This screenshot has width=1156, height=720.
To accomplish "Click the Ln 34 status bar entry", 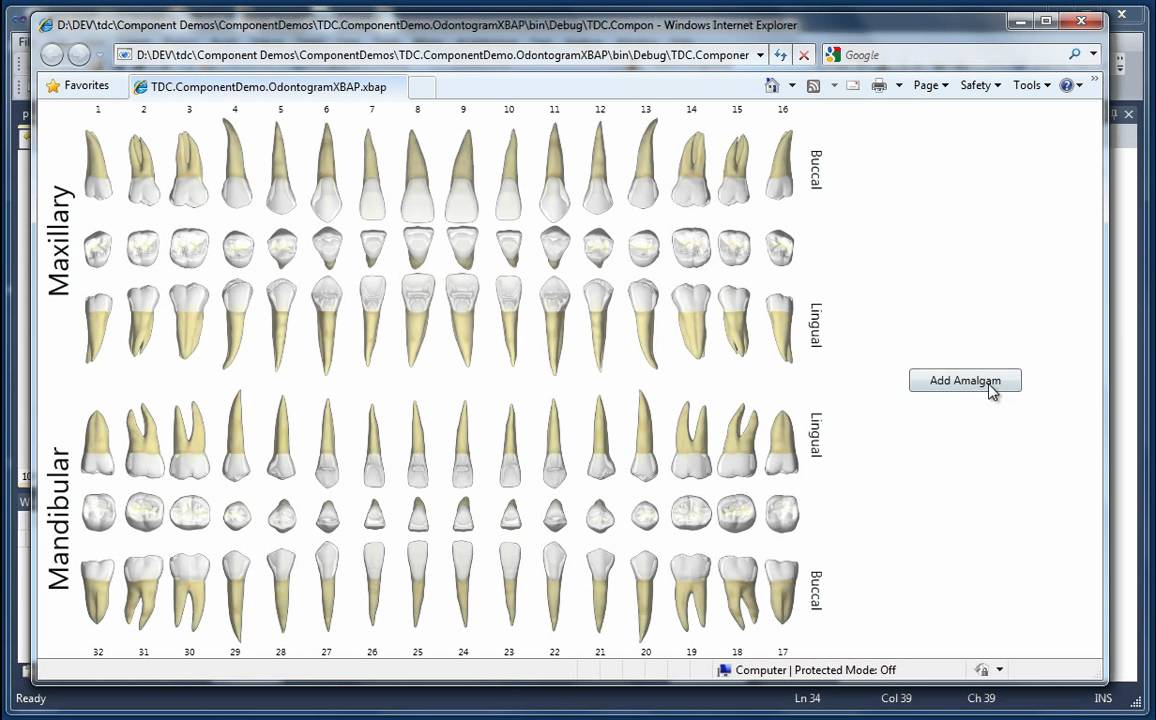I will point(807,699).
